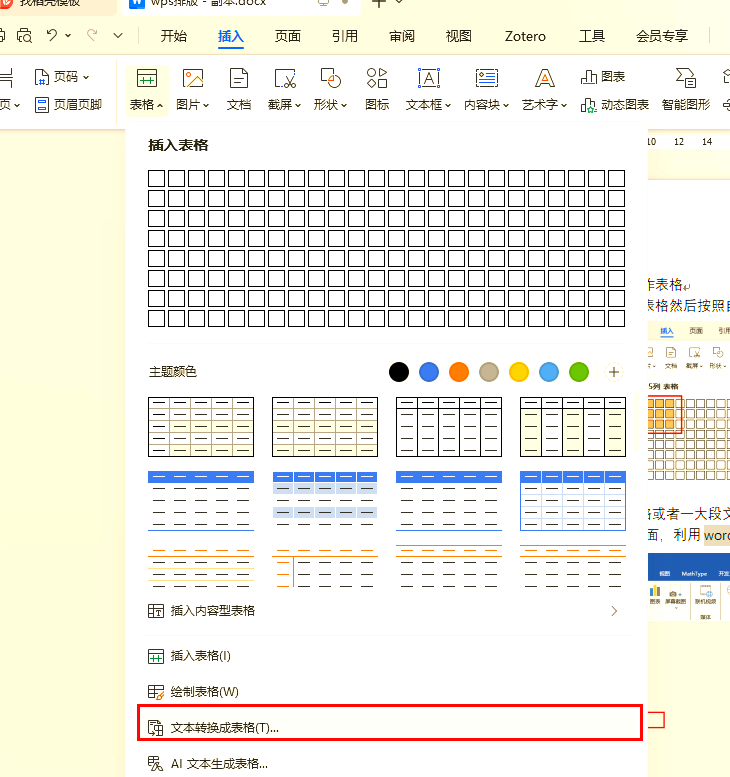Viewport: 730px width, 777px height.
Task: Insert a picture via 图片 icon
Action: point(193,79)
